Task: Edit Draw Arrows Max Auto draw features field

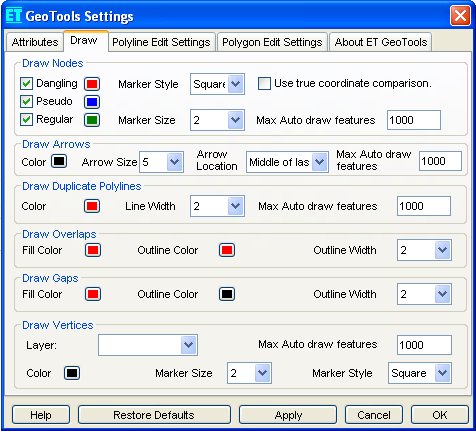Action: point(440,161)
